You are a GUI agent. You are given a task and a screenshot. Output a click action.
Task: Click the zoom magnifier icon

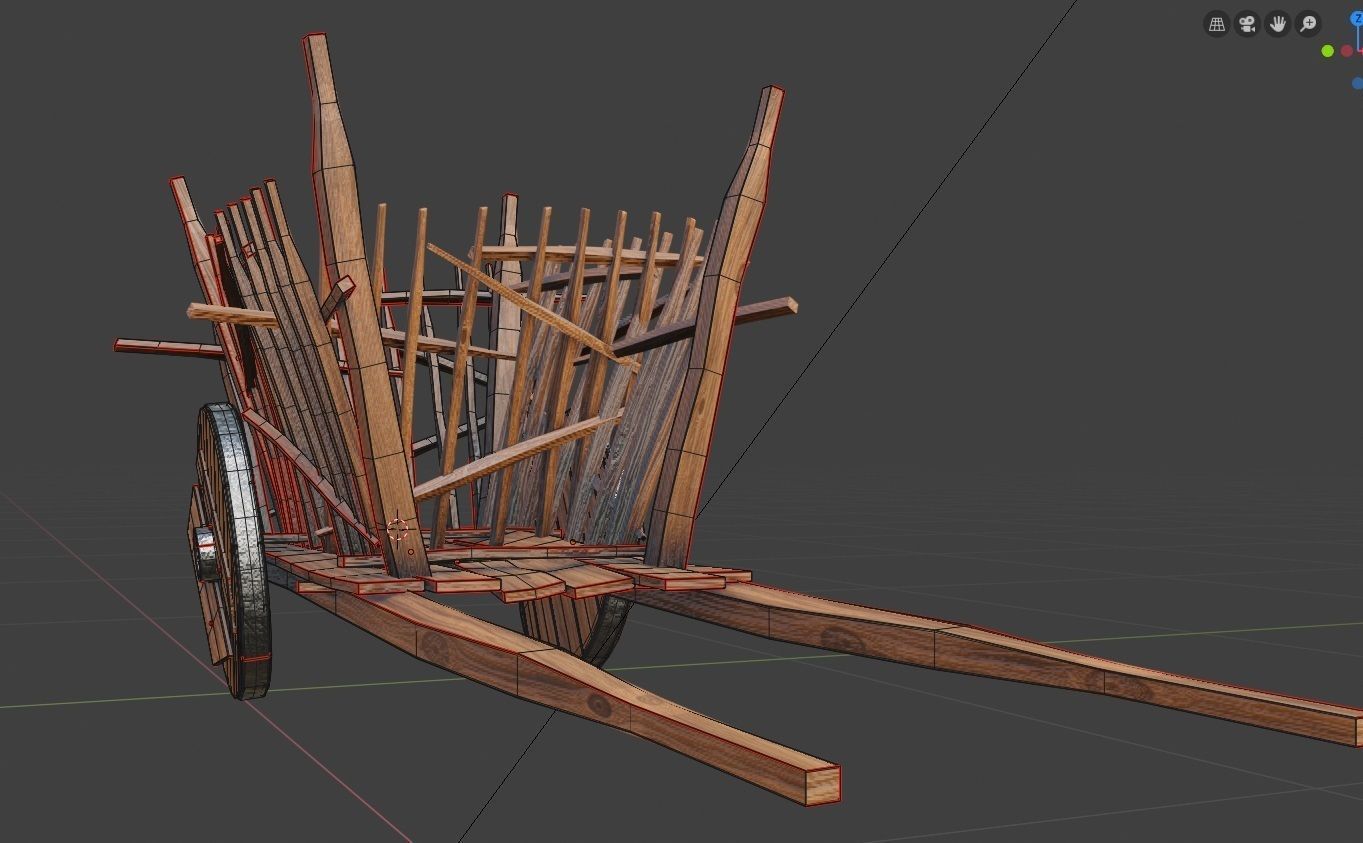1308,24
